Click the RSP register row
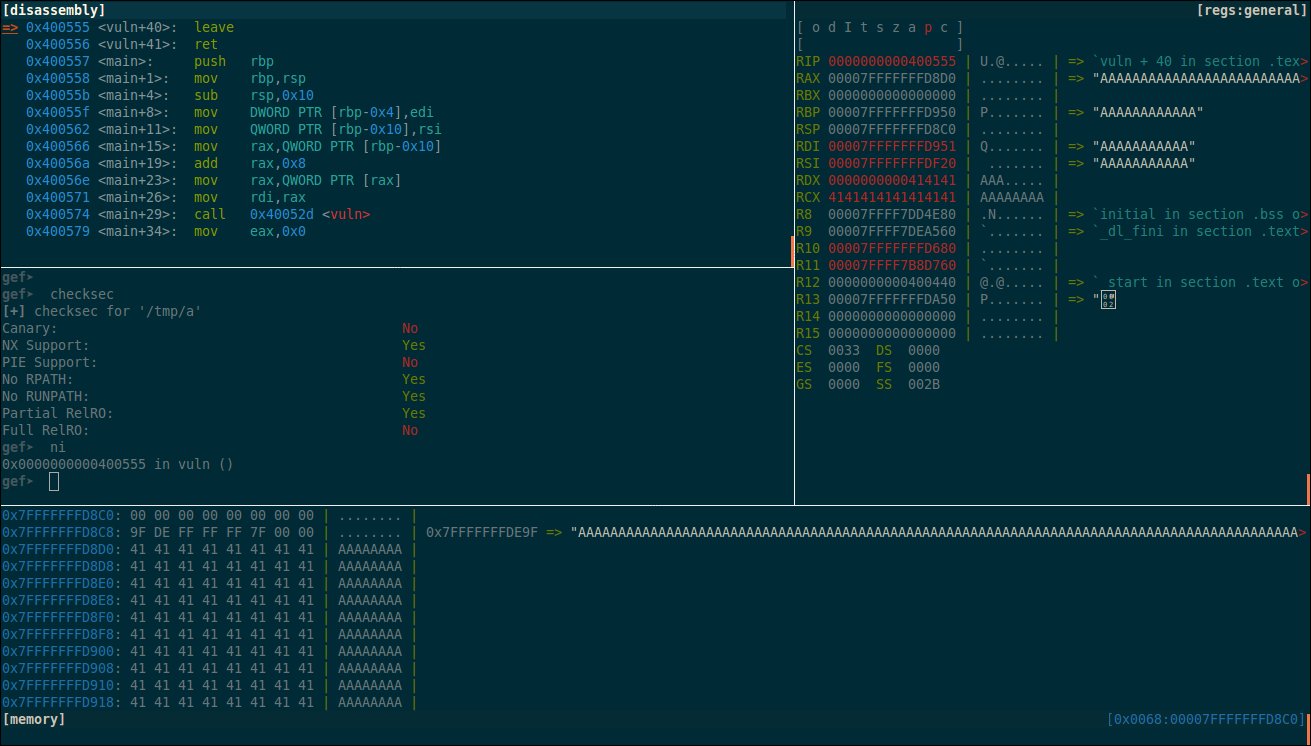 coord(928,129)
